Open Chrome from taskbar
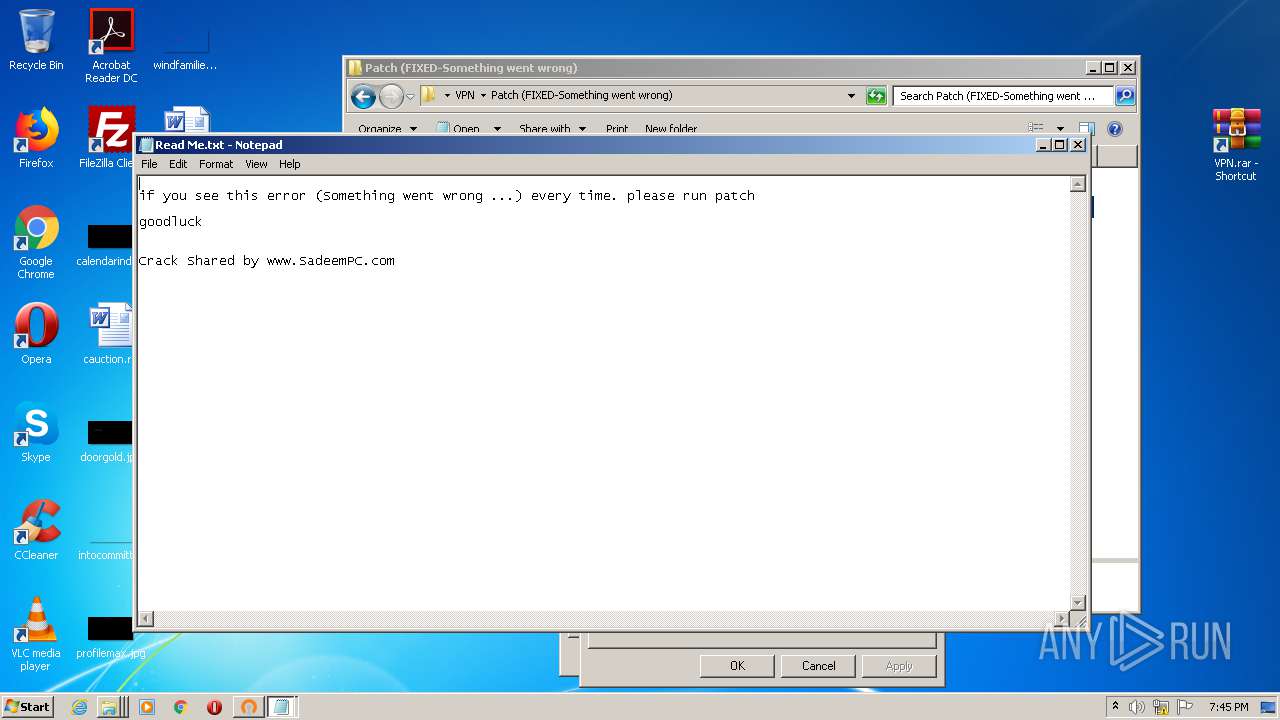The image size is (1280, 720). click(x=181, y=707)
